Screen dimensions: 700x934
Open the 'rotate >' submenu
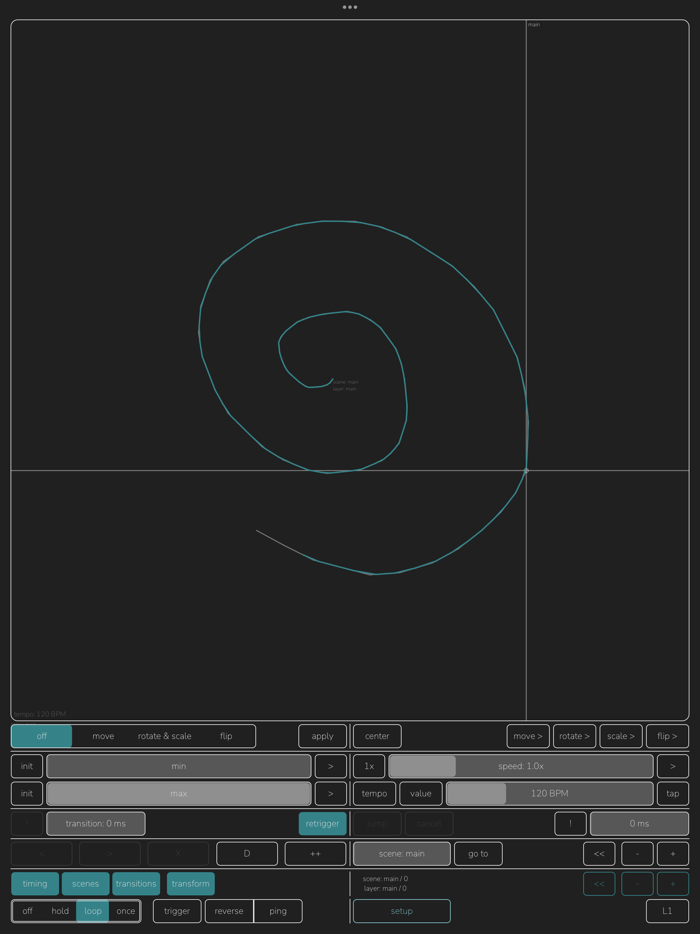[574, 736]
